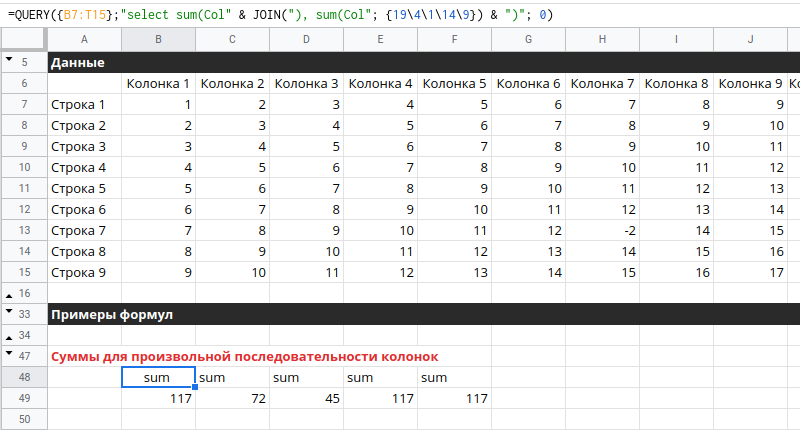Select the 117 result in column E
Screen dimensions: 800x430
click(x=380, y=398)
